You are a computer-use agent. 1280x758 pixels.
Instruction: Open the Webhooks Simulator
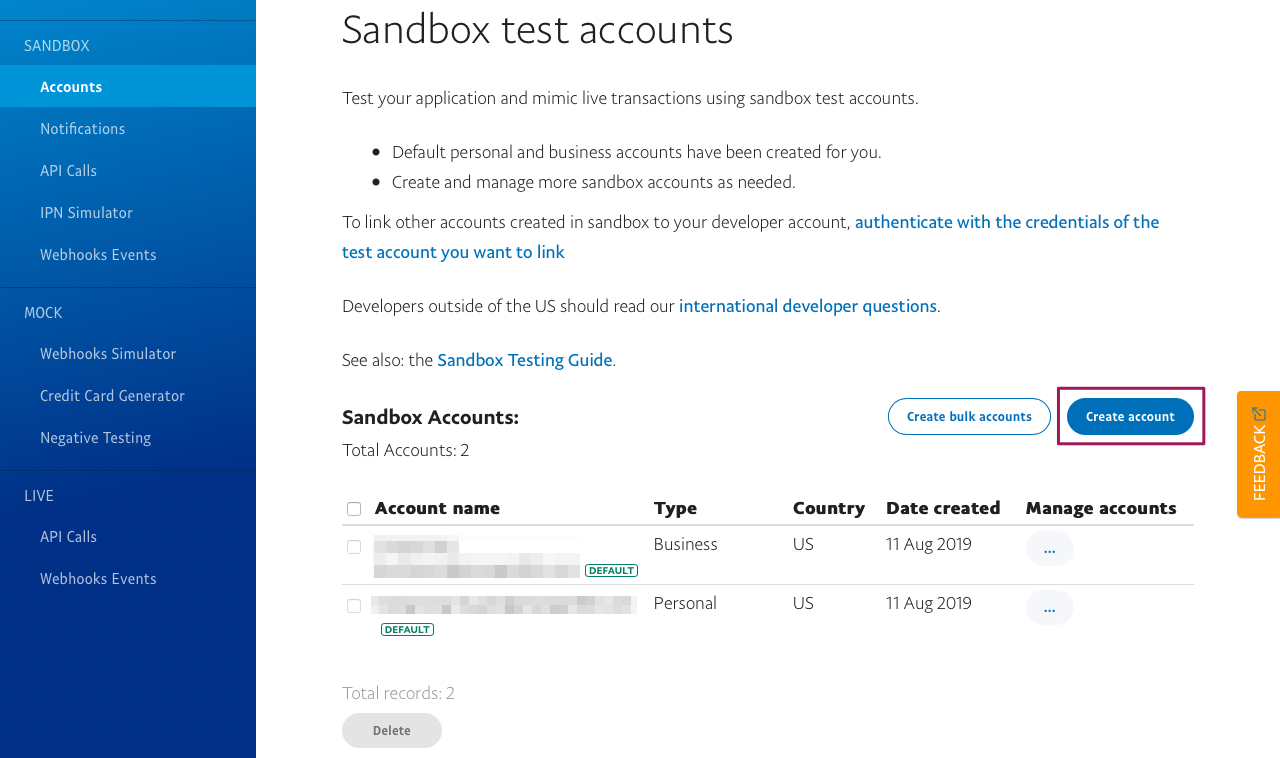point(108,354)
